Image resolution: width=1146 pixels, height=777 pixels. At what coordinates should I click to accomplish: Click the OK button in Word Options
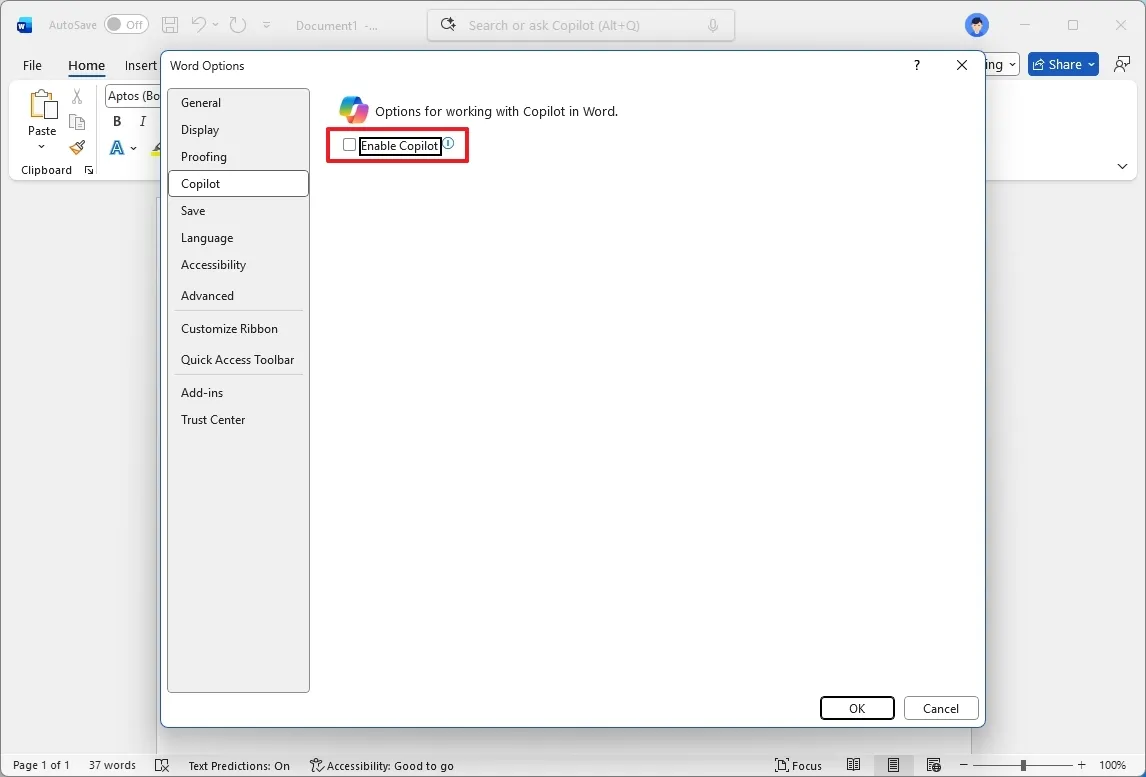point(856,708)
